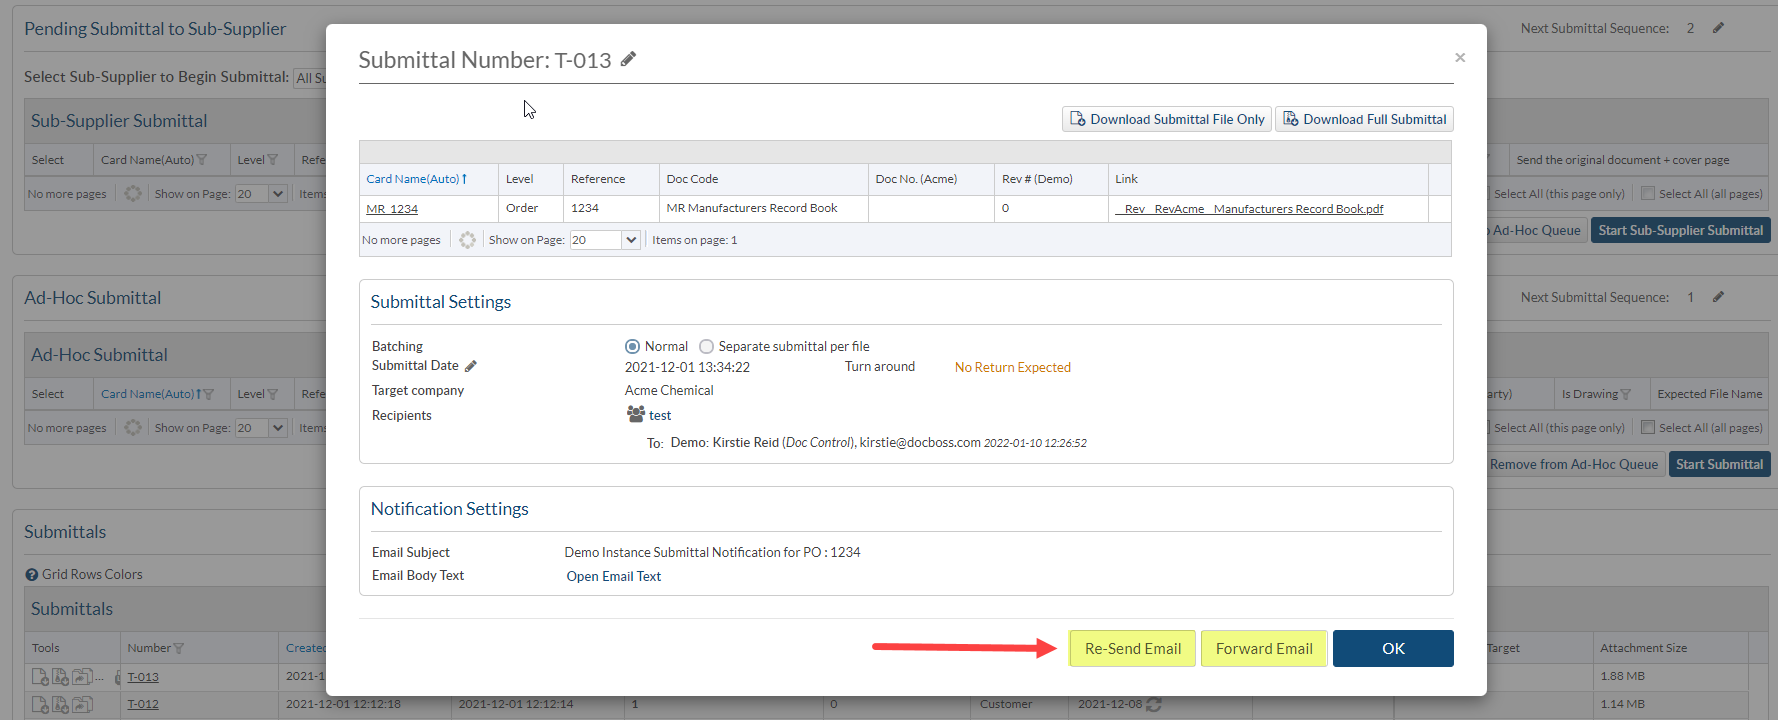Filter the Ad-Hoc Card Name(Auto) column
The image size is (1778, 720).
[209, 394]
